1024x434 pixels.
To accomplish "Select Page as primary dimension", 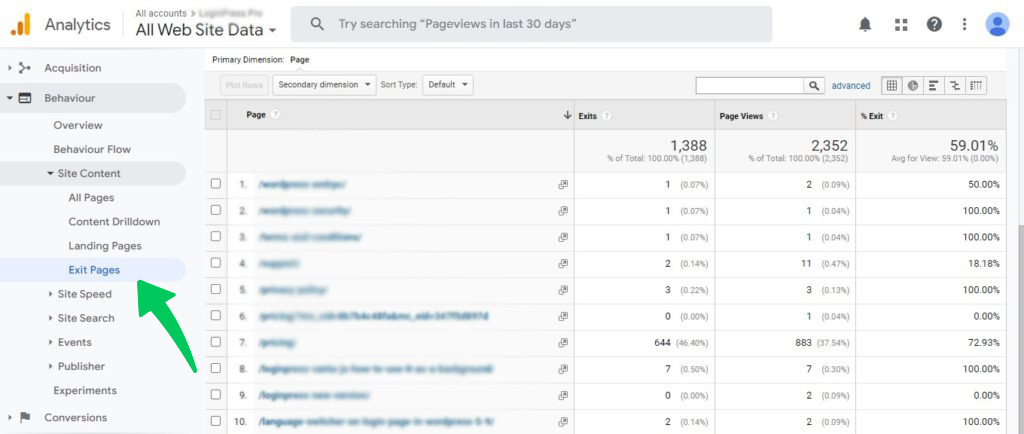I will point(300,59).
